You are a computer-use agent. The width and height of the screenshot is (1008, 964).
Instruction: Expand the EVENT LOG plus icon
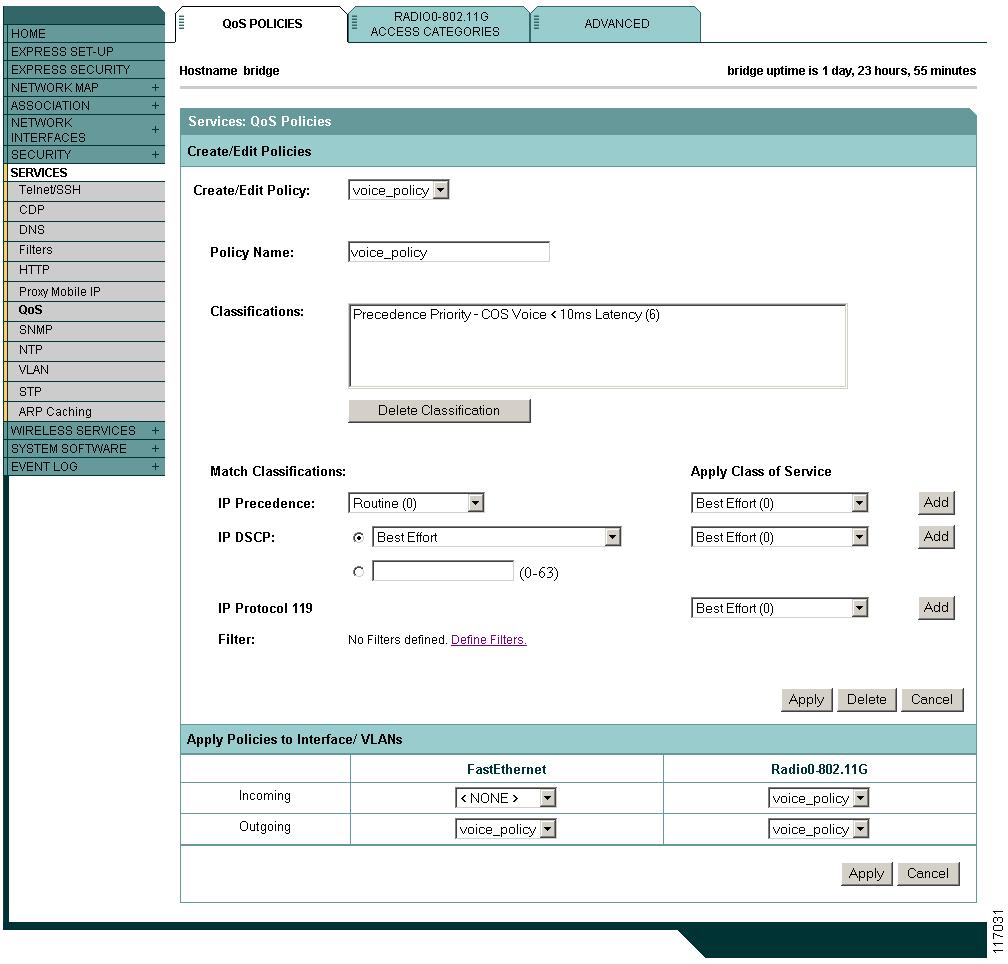pos(155,467)
